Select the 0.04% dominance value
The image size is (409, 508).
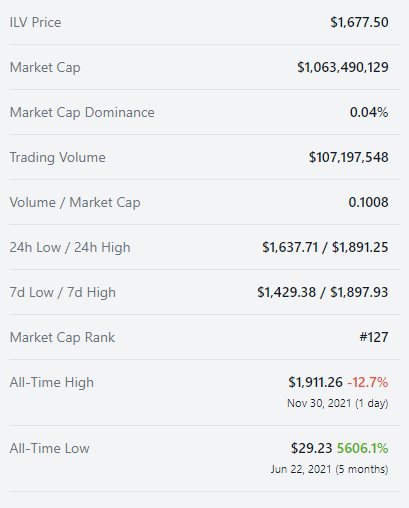[x=369, y=112]
